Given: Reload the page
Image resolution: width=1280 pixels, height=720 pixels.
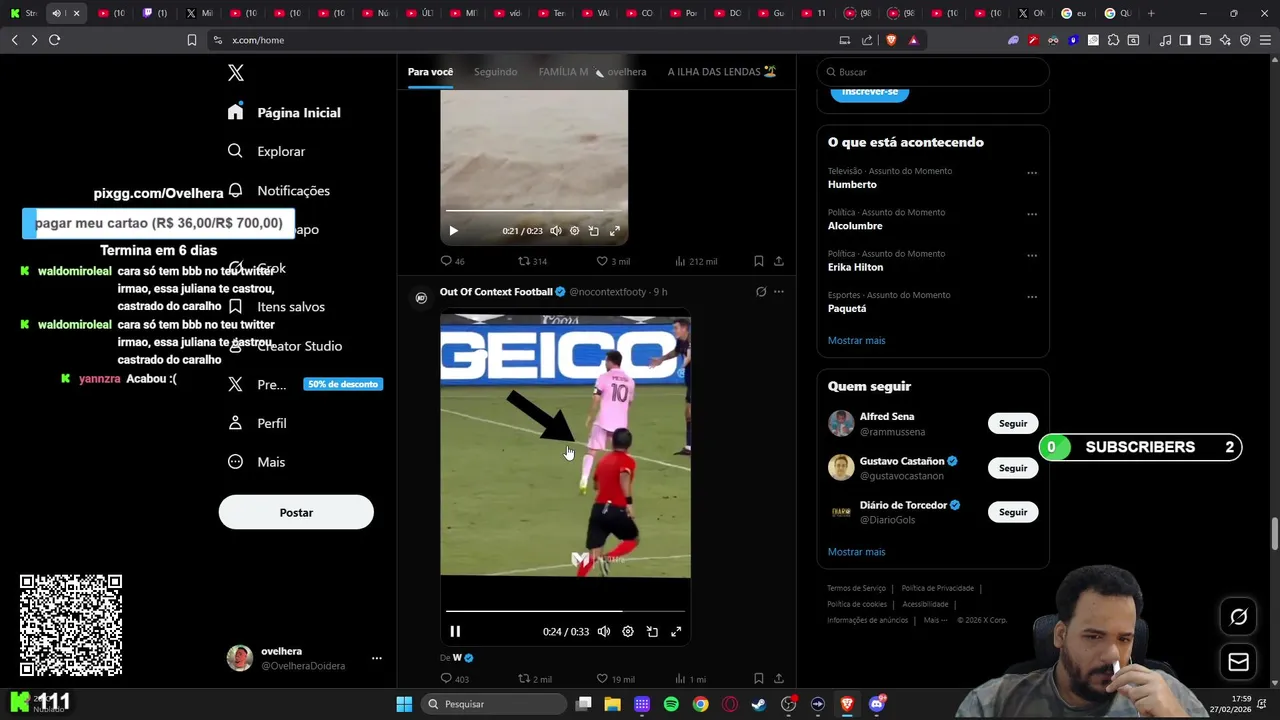Looking at the screenshot, I should [x=54, y=40].
